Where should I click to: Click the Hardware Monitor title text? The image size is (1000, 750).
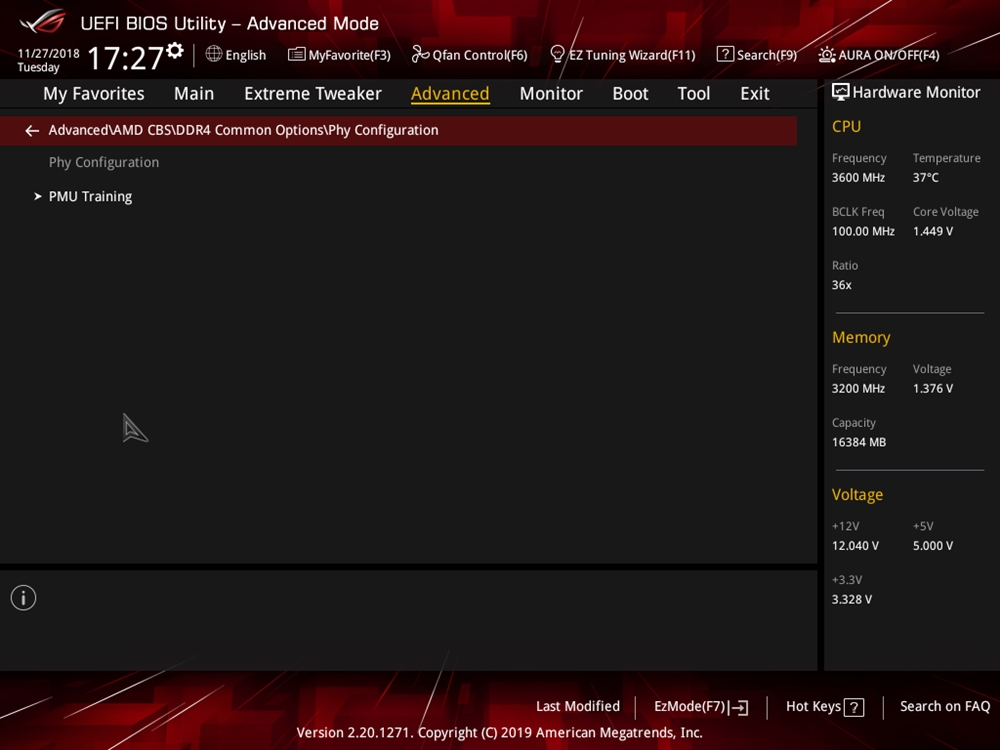pyautogui.click(x=916, y=92)
